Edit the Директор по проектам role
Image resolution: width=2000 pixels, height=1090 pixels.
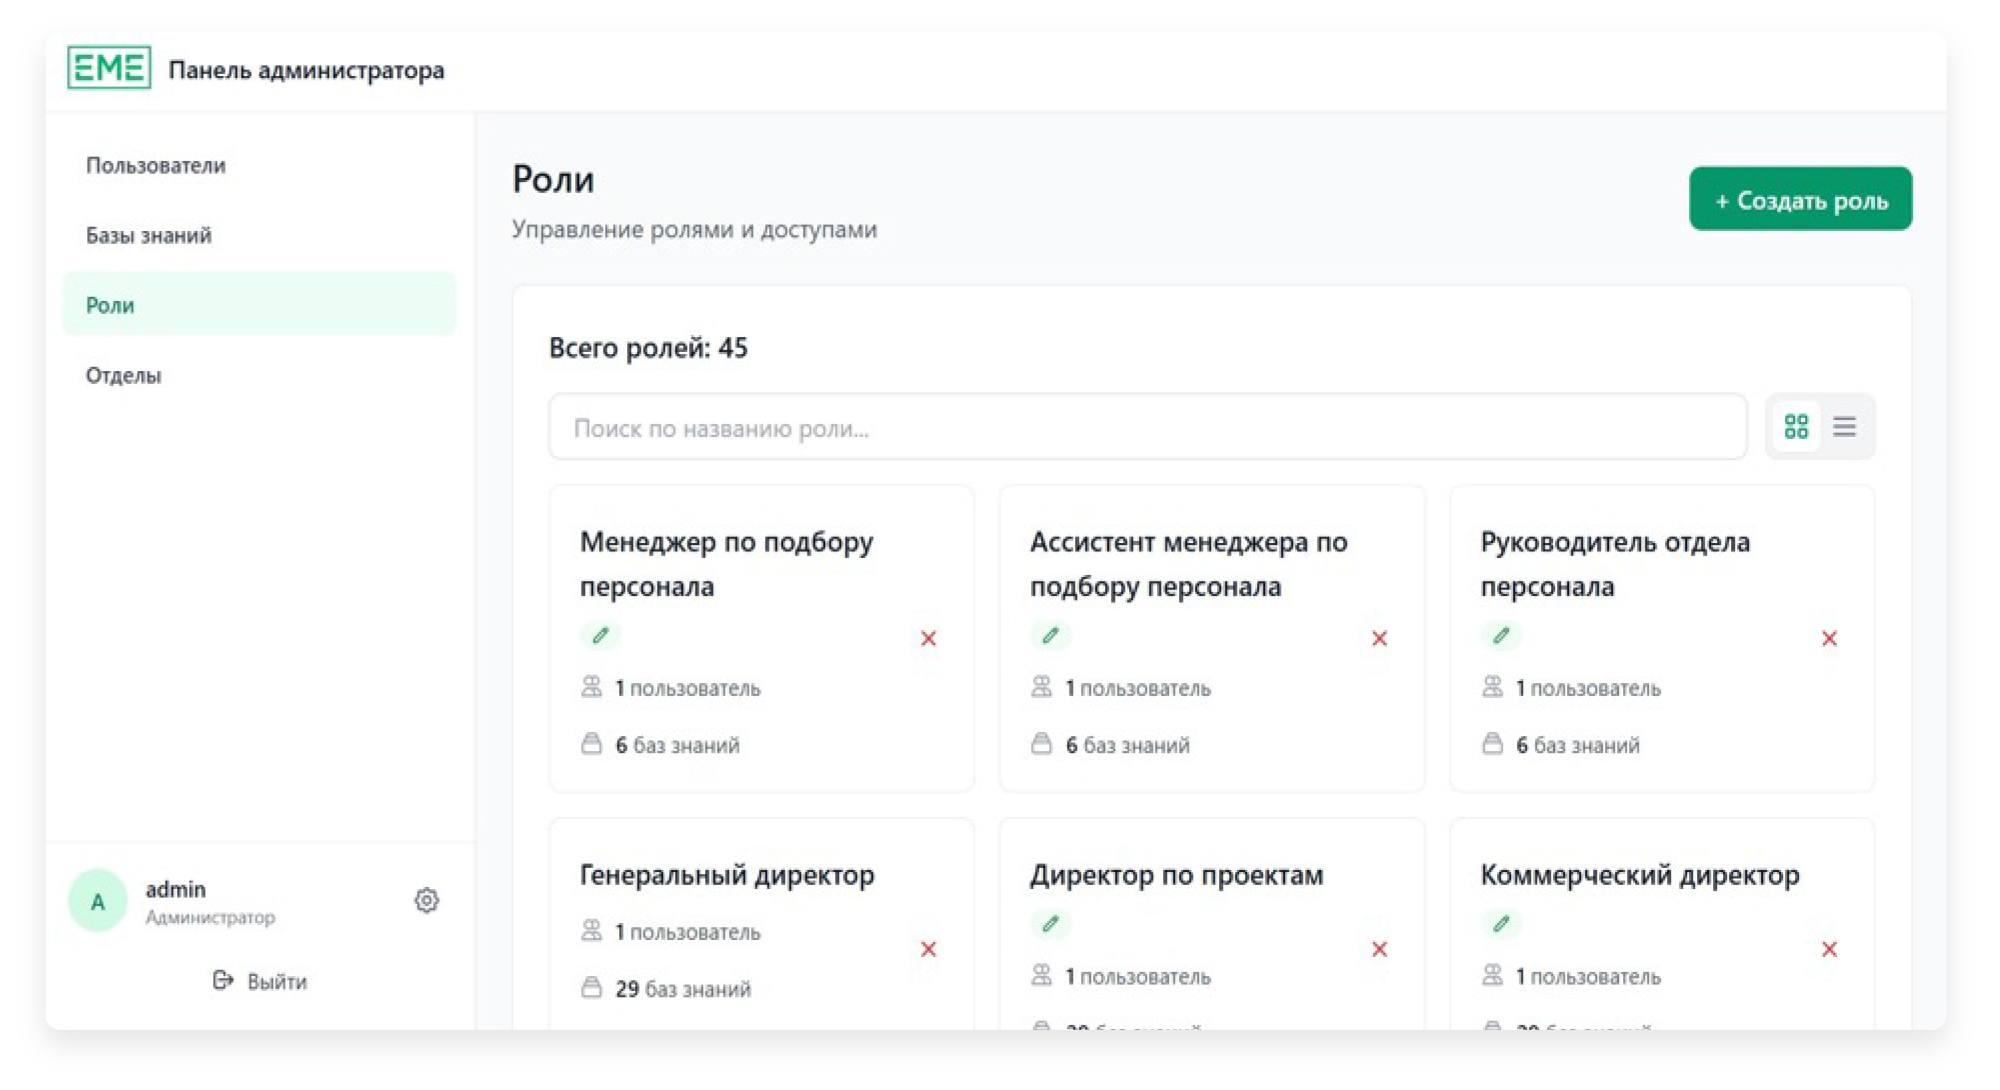tap(1050, 924)
